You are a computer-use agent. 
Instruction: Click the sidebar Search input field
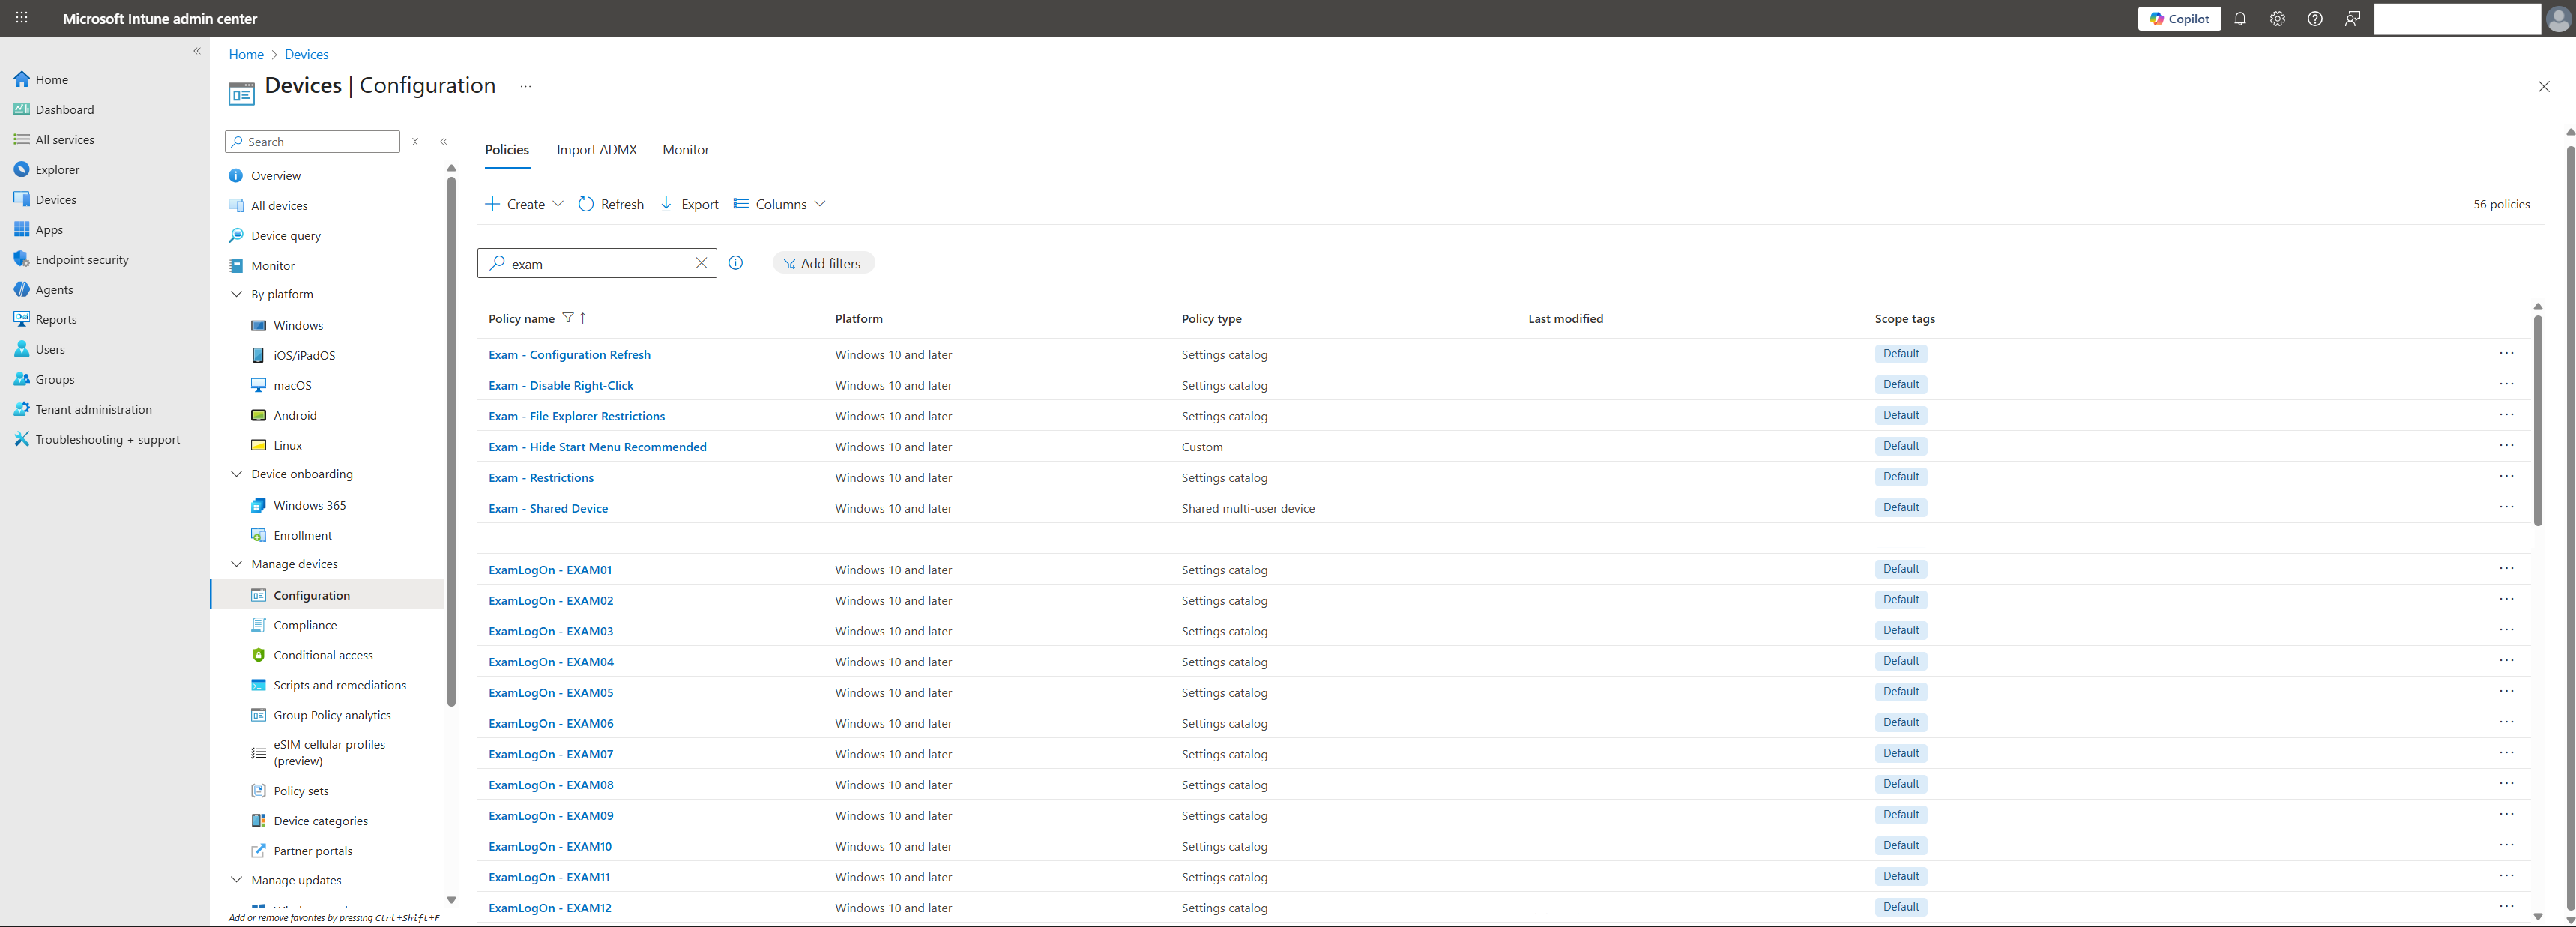coord(313,142)
